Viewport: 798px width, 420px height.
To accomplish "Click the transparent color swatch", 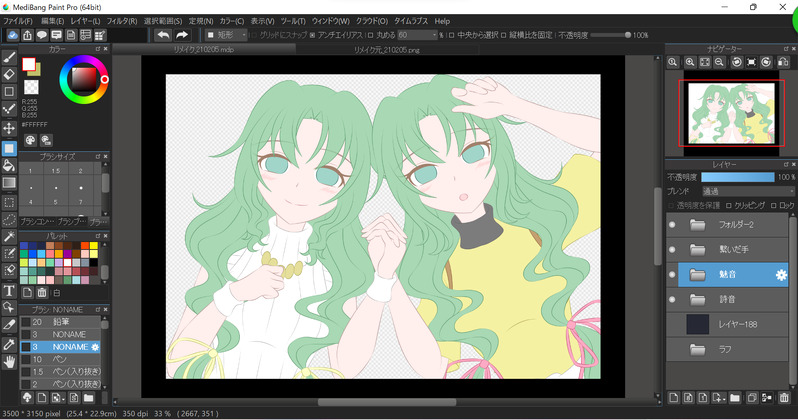I will pyautogui.click(x=32, y=87).
